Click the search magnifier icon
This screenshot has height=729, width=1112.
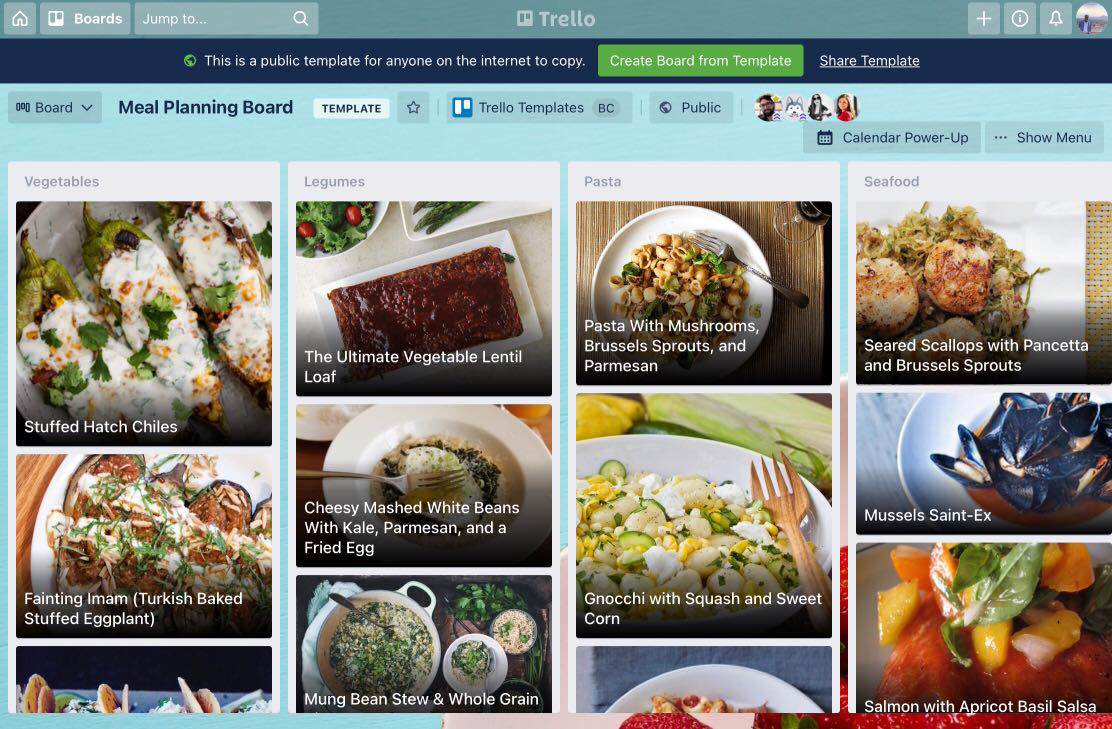tap(301, 18)
